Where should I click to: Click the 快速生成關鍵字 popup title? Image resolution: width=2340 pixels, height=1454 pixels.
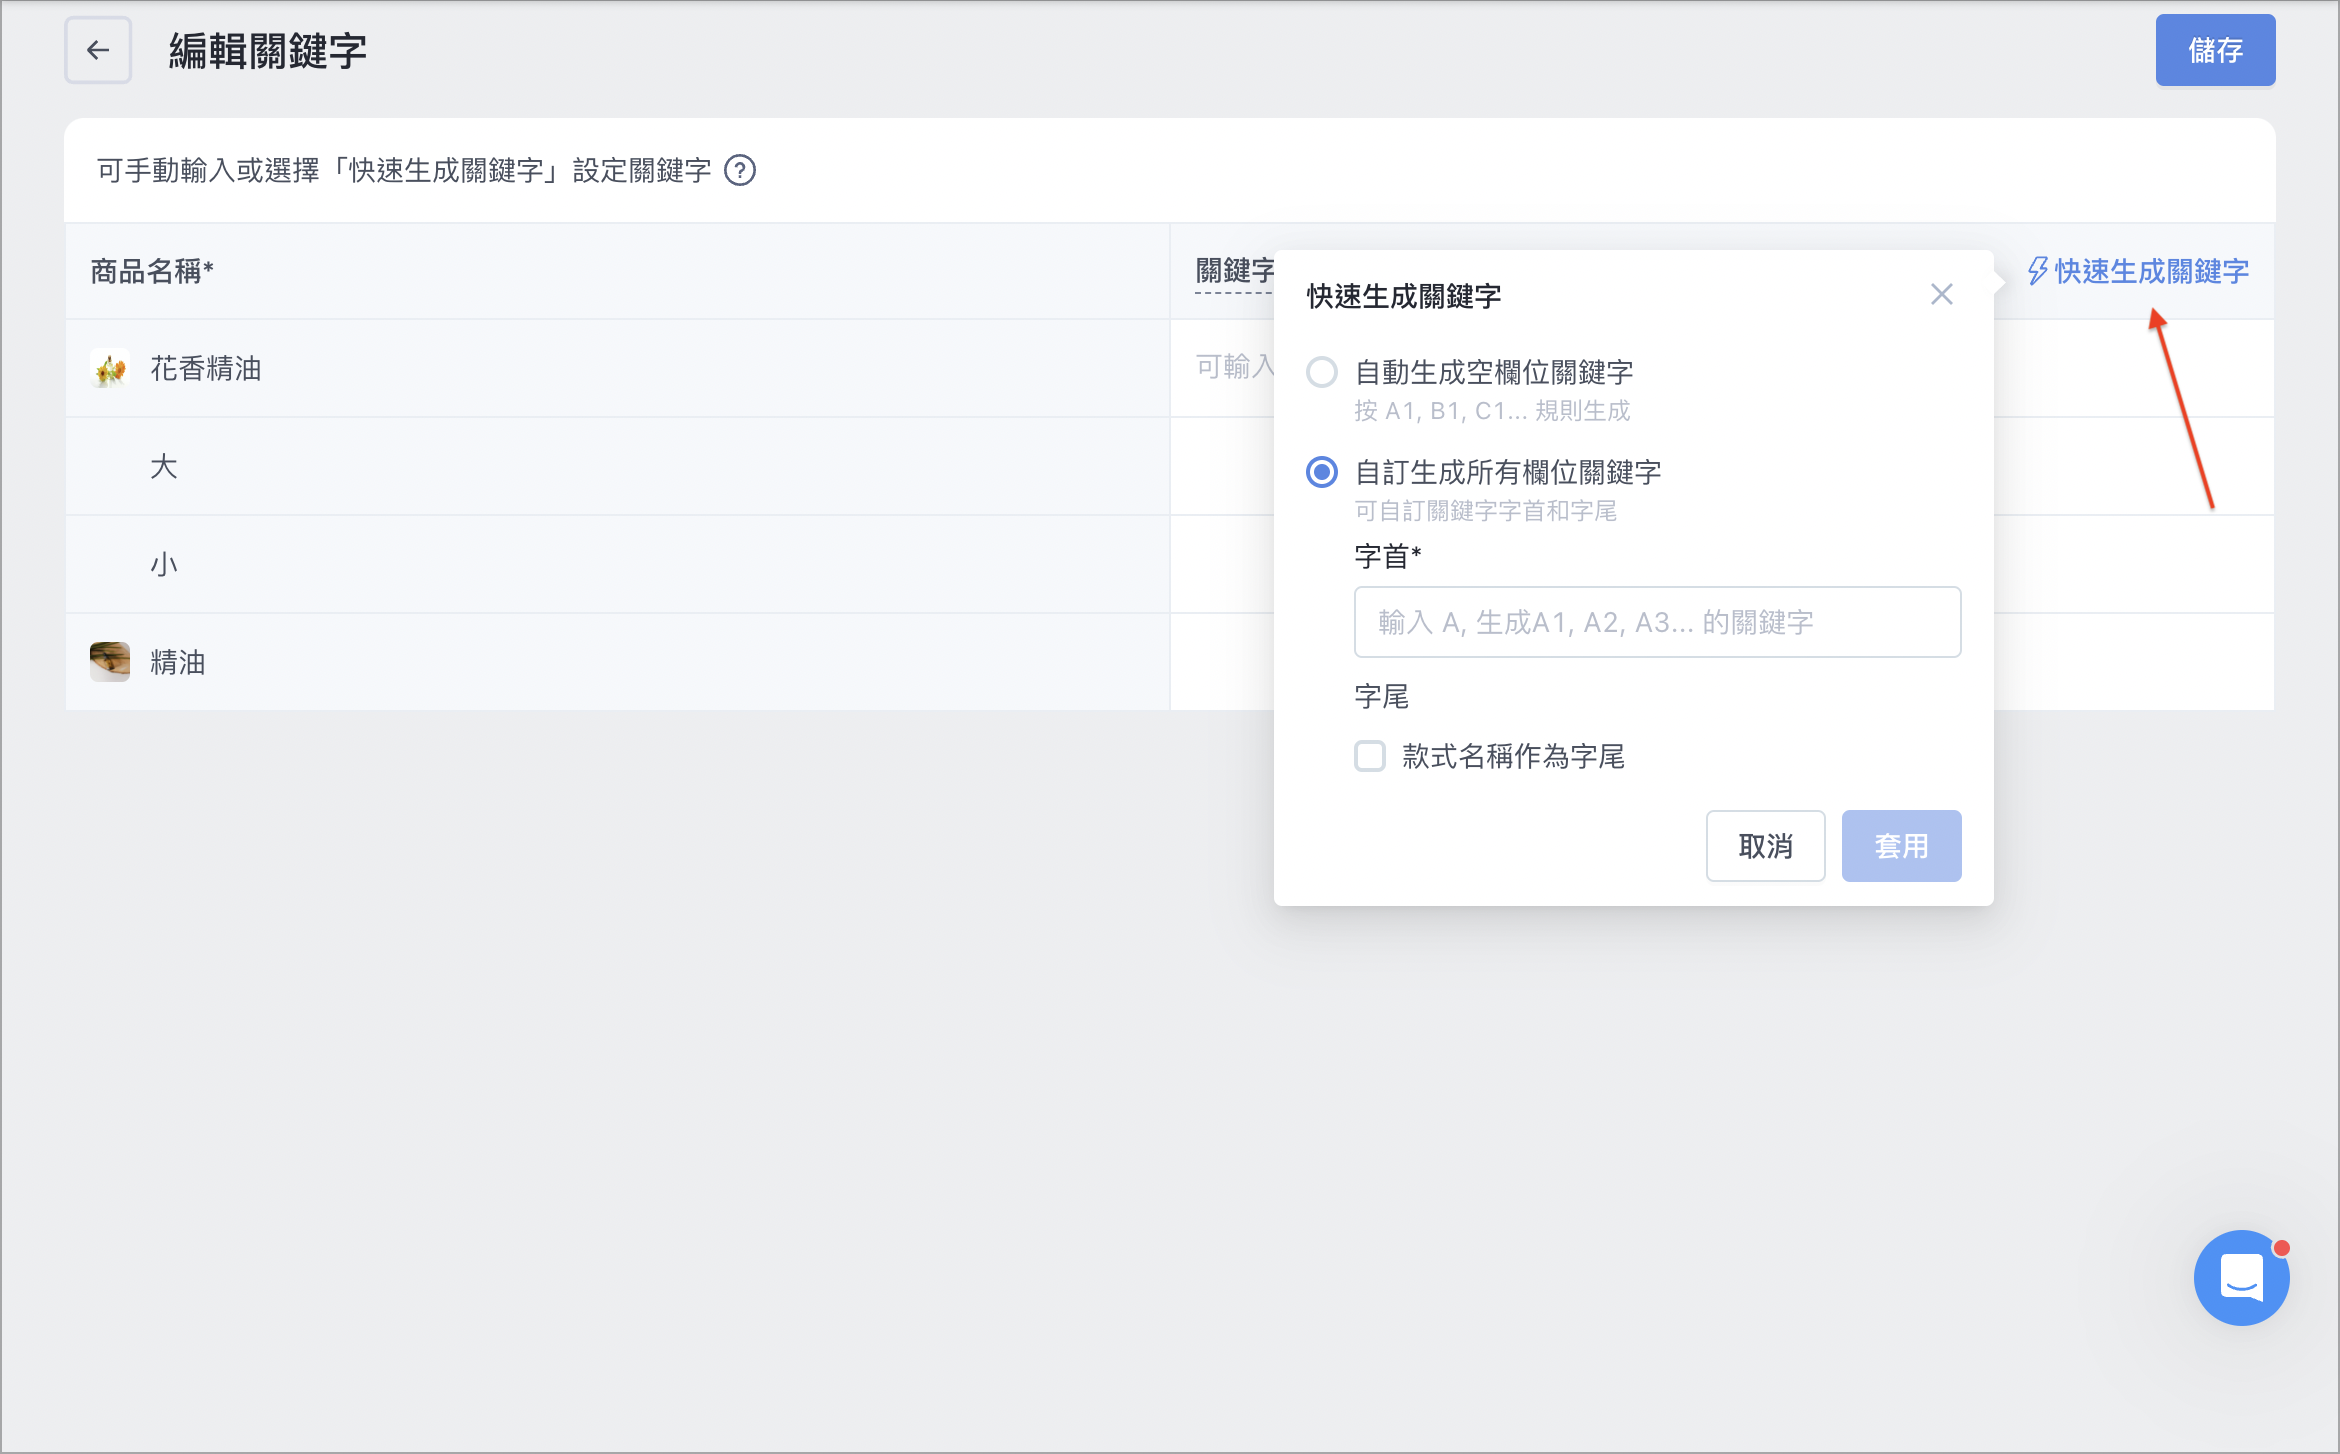(x=1404, y=296)
